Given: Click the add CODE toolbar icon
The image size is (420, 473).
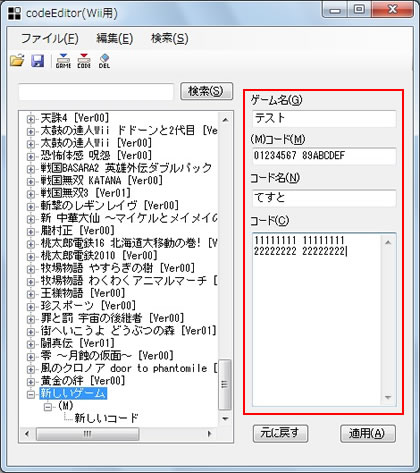Looking at the screenshot, I should pyautogui.click(x=84, y=61).
